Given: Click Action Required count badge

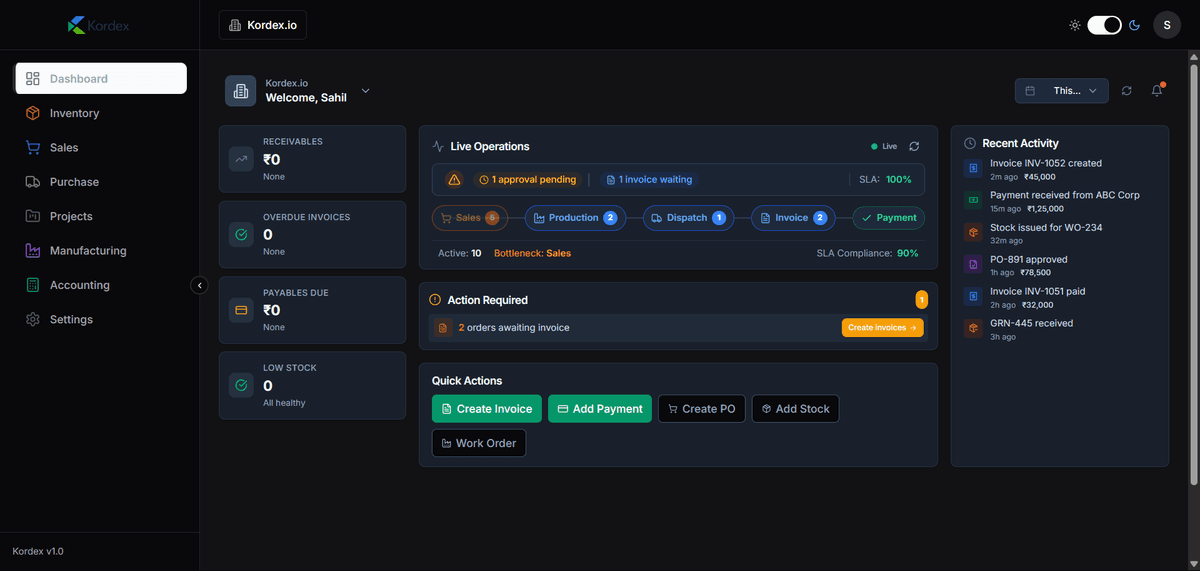Looking at the screenshot, I should coord(921,299).
